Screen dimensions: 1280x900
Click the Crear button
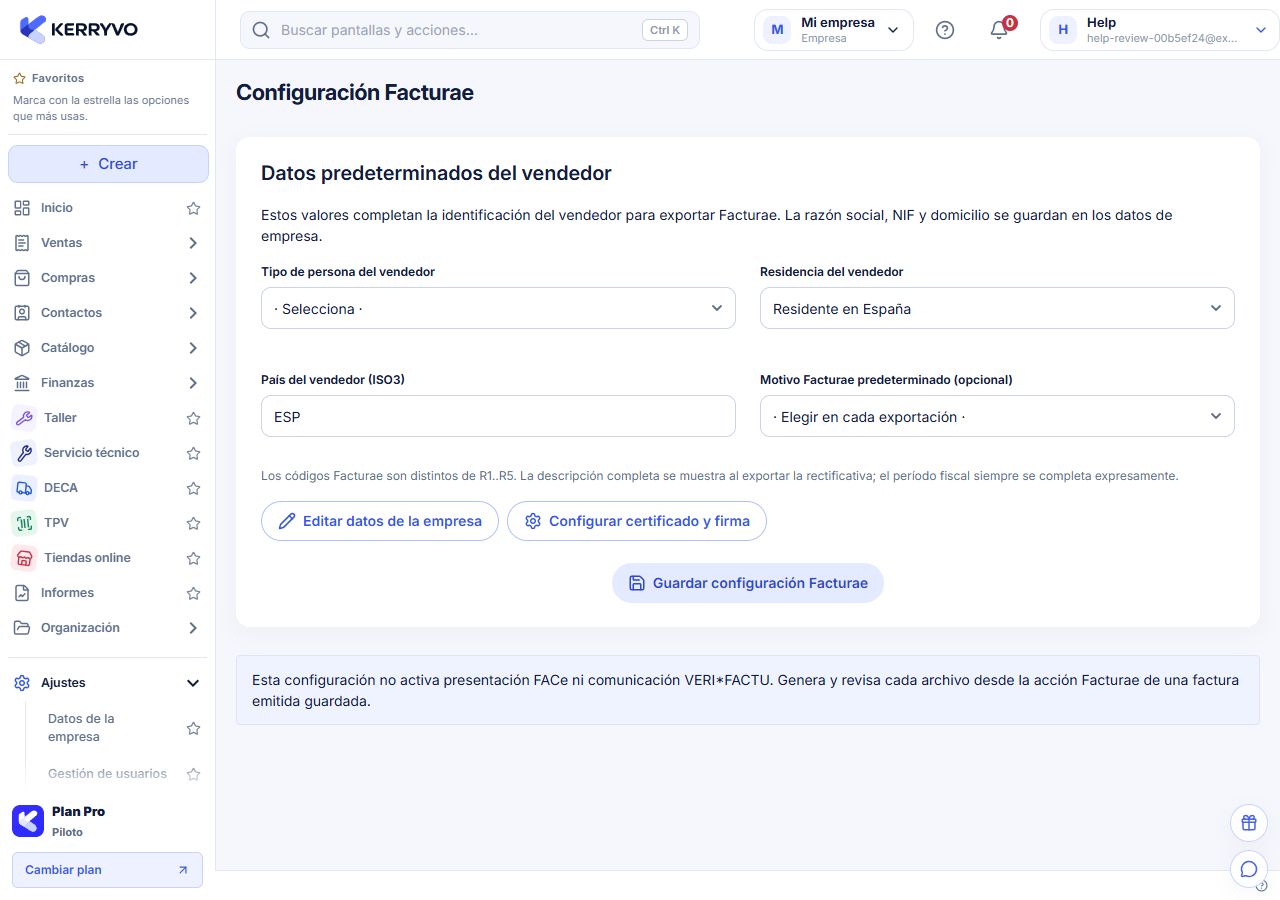click(x=108, y=164)
